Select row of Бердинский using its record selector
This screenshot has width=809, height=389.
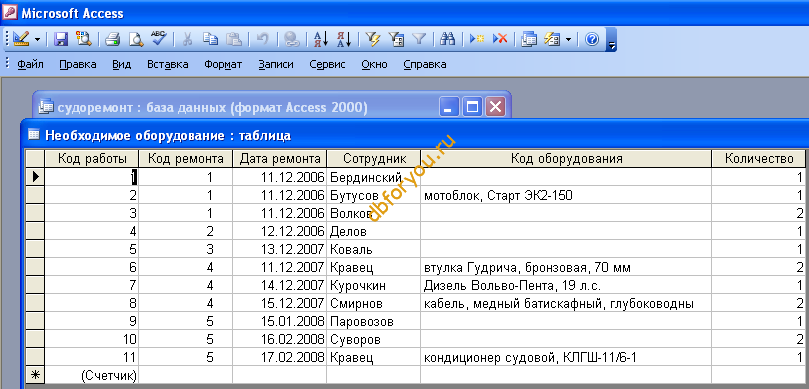tap(35, 177)
